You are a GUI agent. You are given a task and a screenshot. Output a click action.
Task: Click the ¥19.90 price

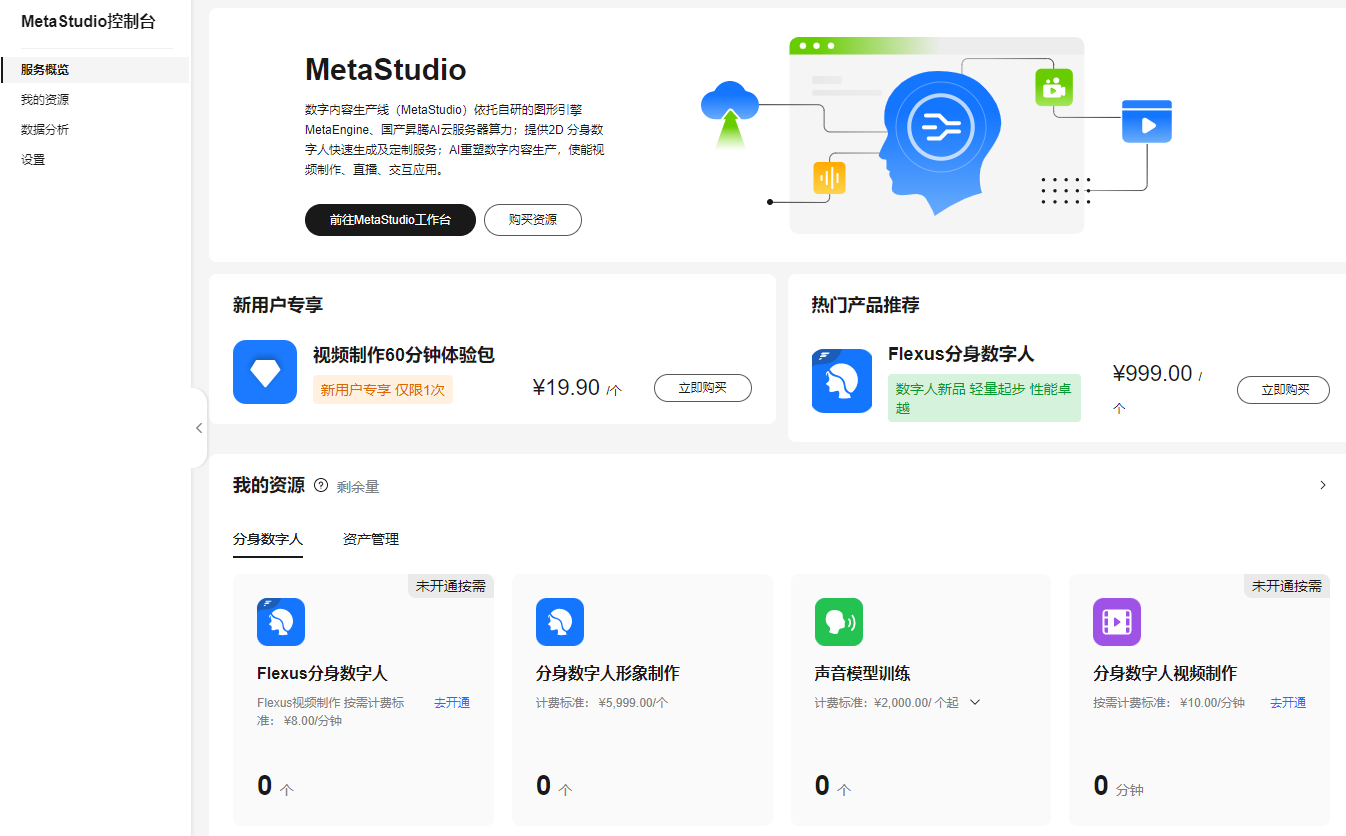point(566,388)
